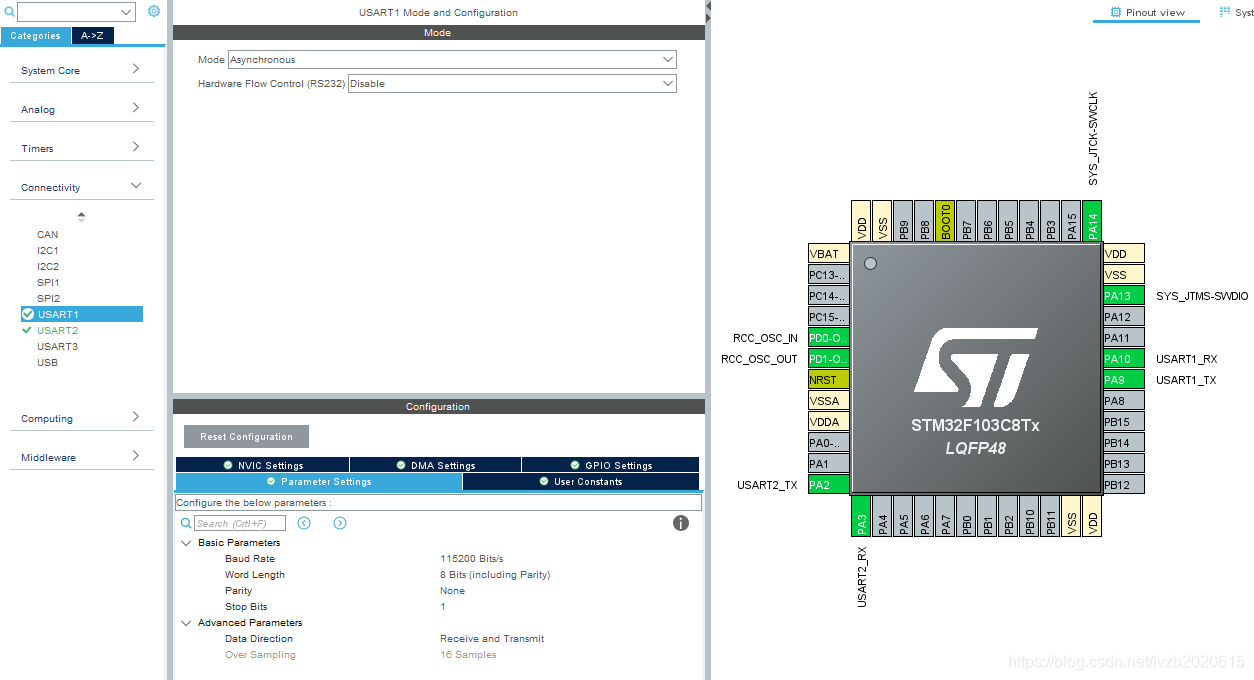
Task: Click the NRST pin
Action: pyautogui.click(x=828, y=380)
